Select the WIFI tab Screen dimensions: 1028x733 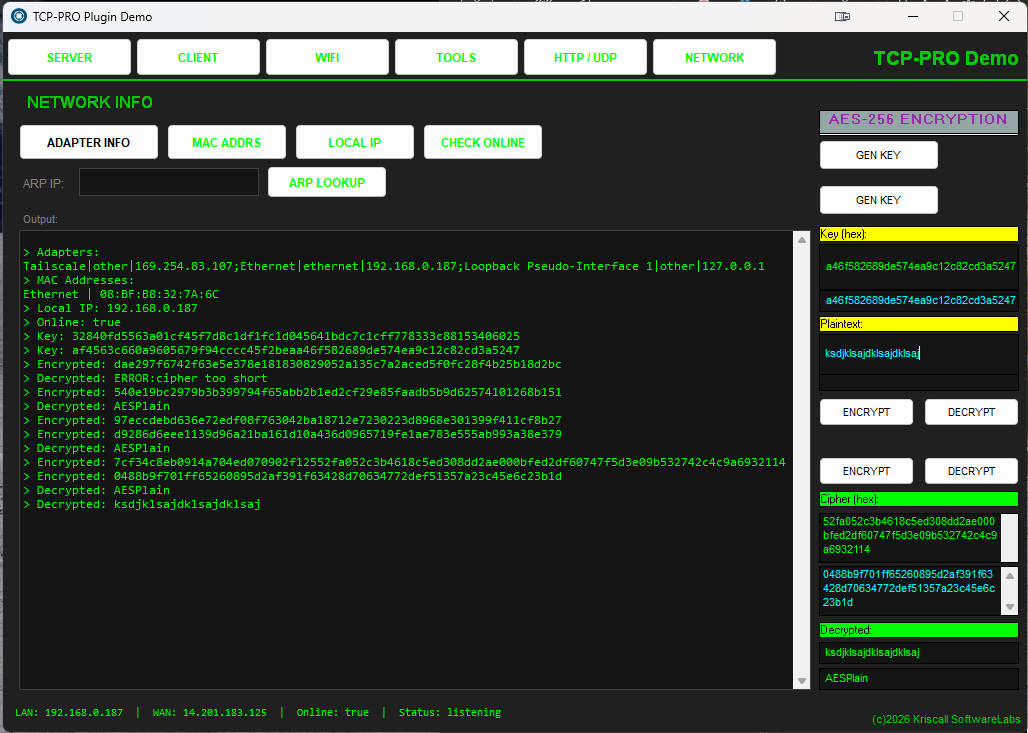tap(327, 57)
